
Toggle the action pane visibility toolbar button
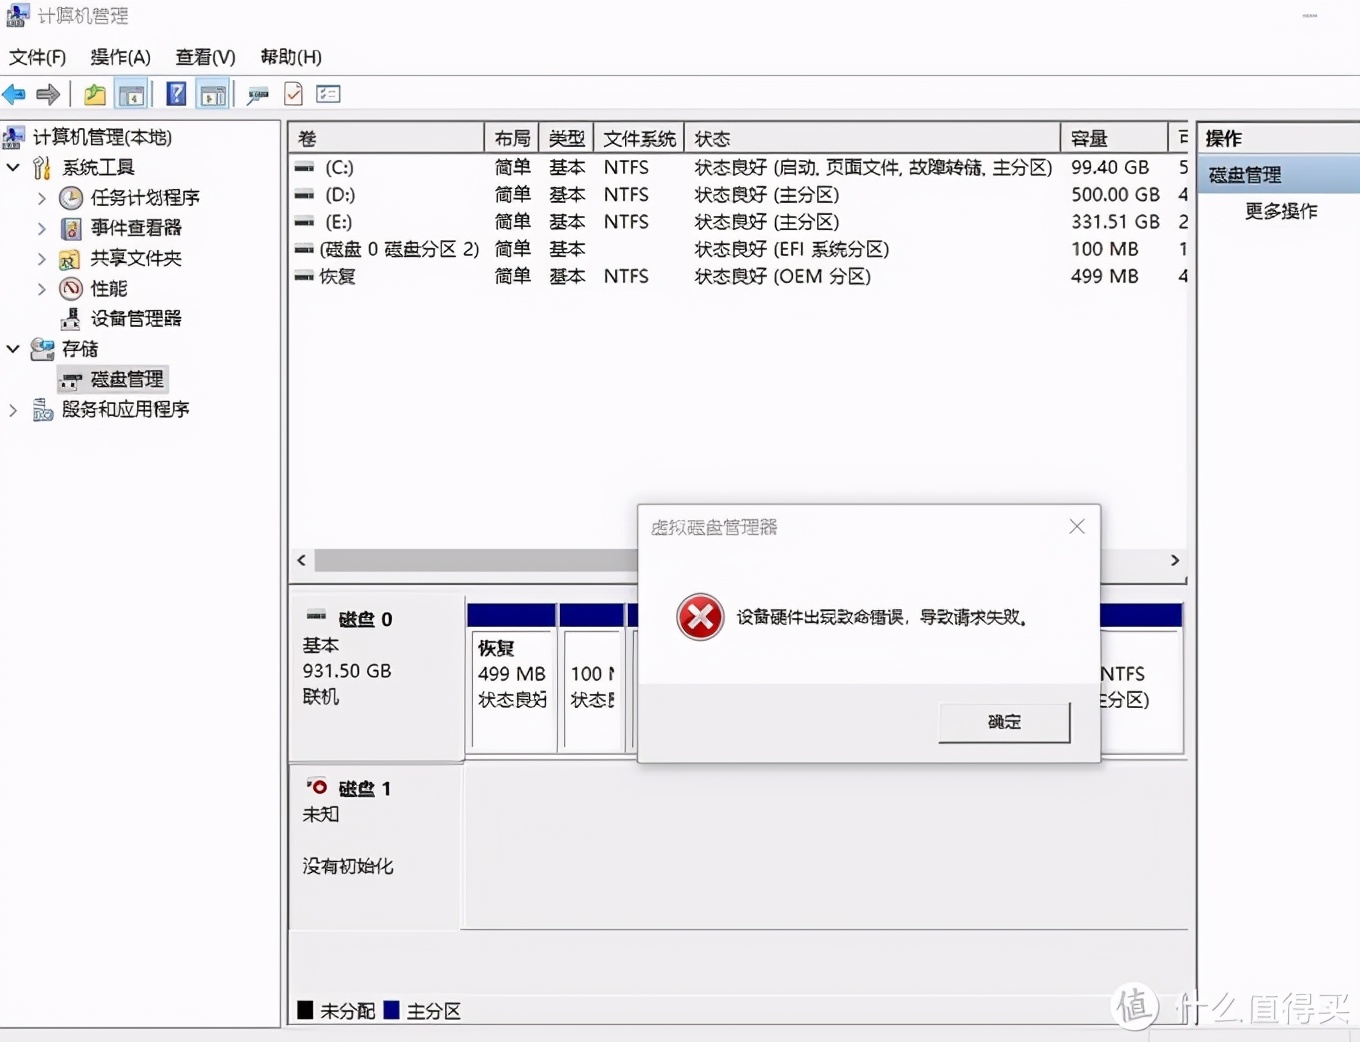coord(212,94)
